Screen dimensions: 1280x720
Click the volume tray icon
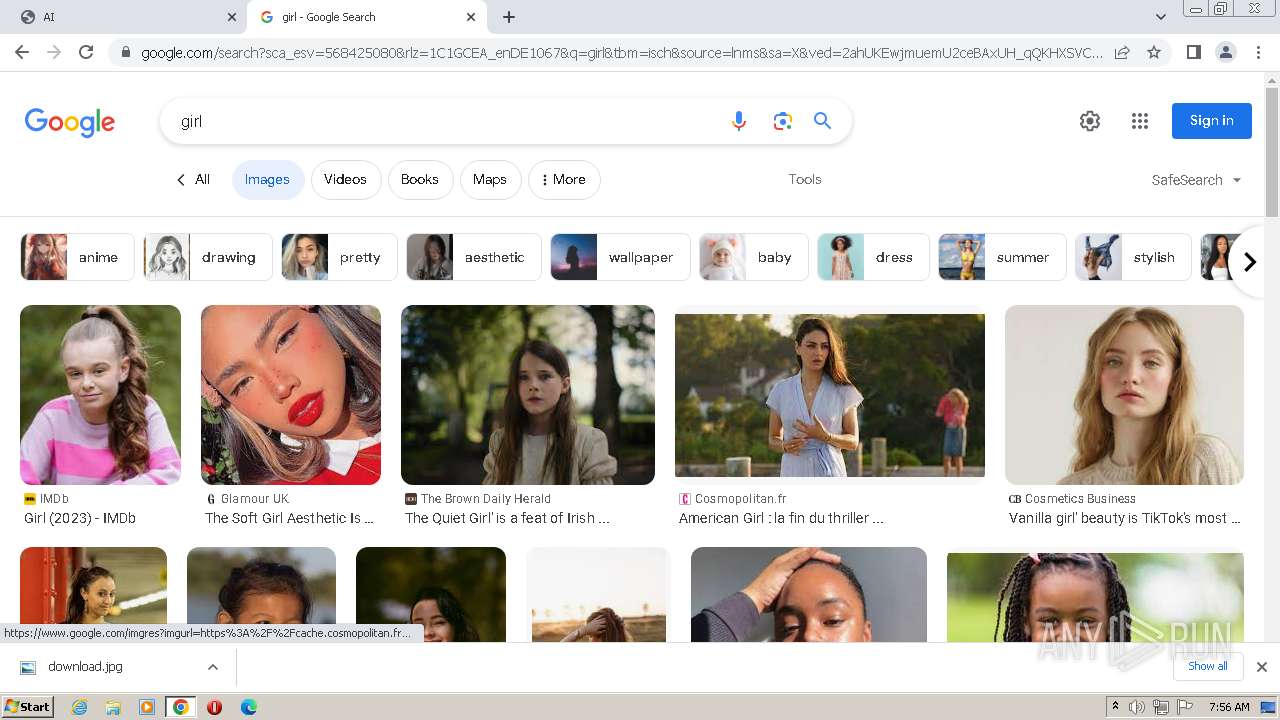click(x=1137, y=707)
